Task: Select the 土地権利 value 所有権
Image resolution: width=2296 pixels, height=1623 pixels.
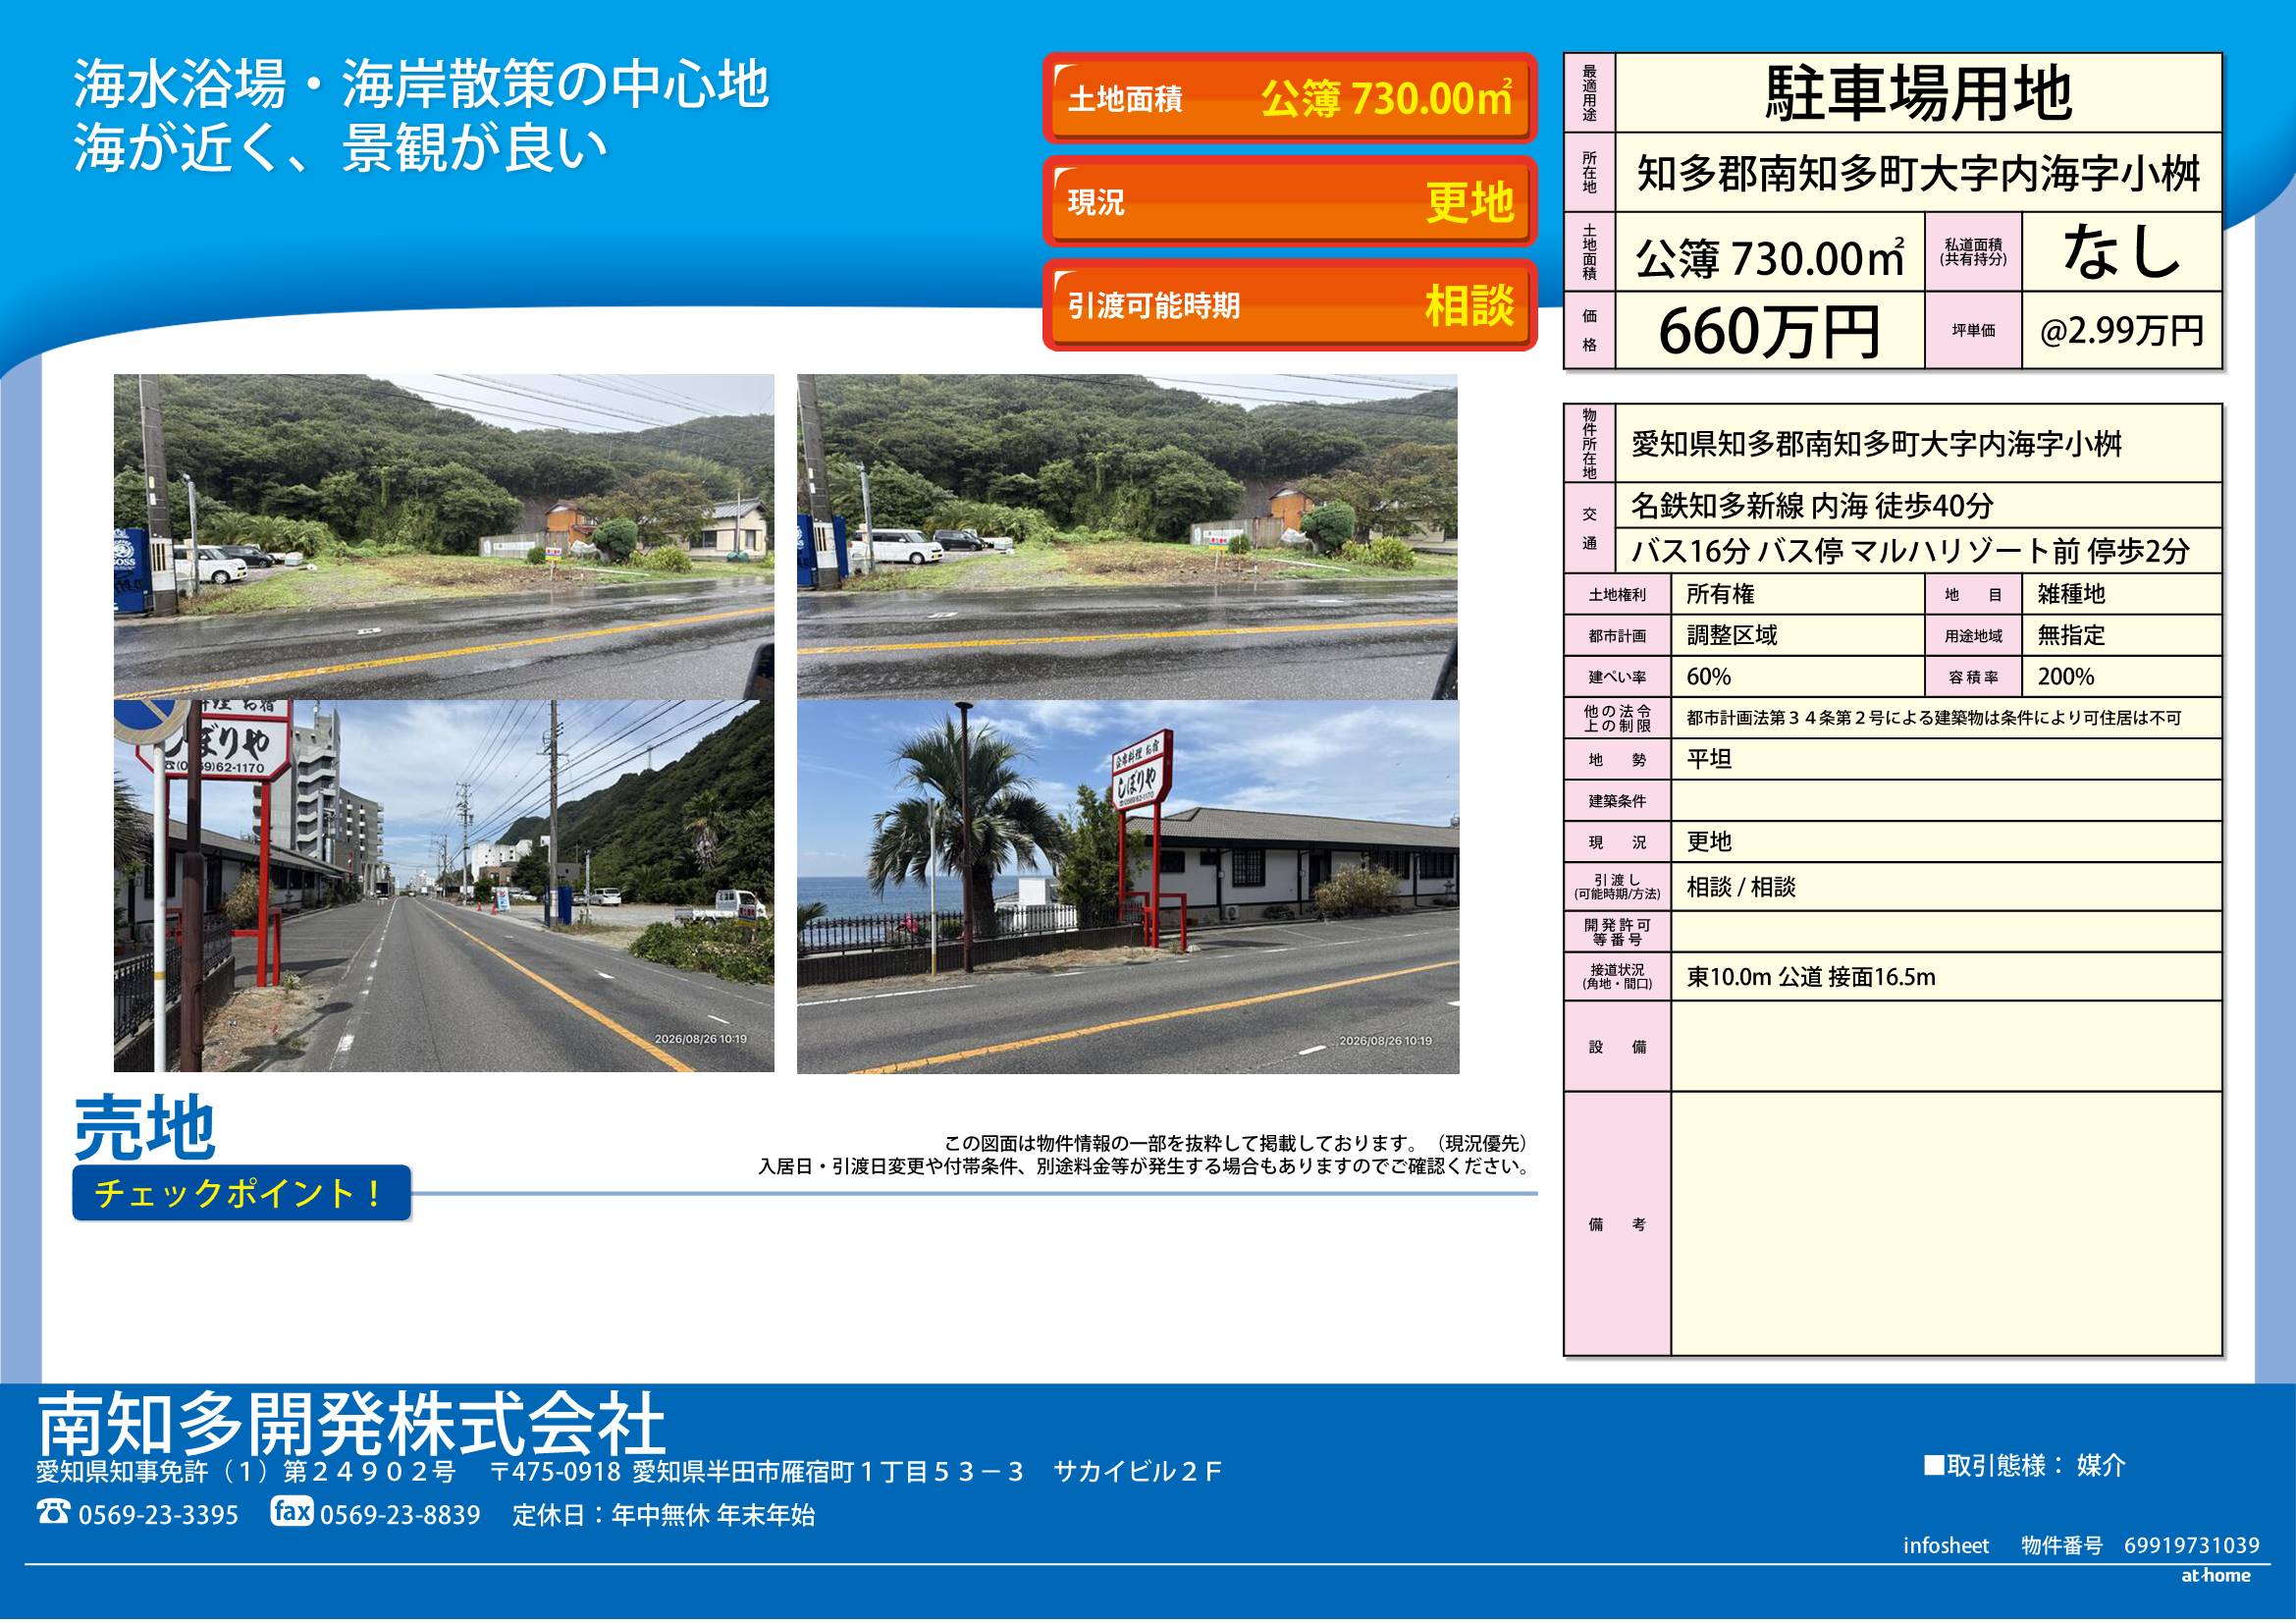Action: click(1721, 596)
